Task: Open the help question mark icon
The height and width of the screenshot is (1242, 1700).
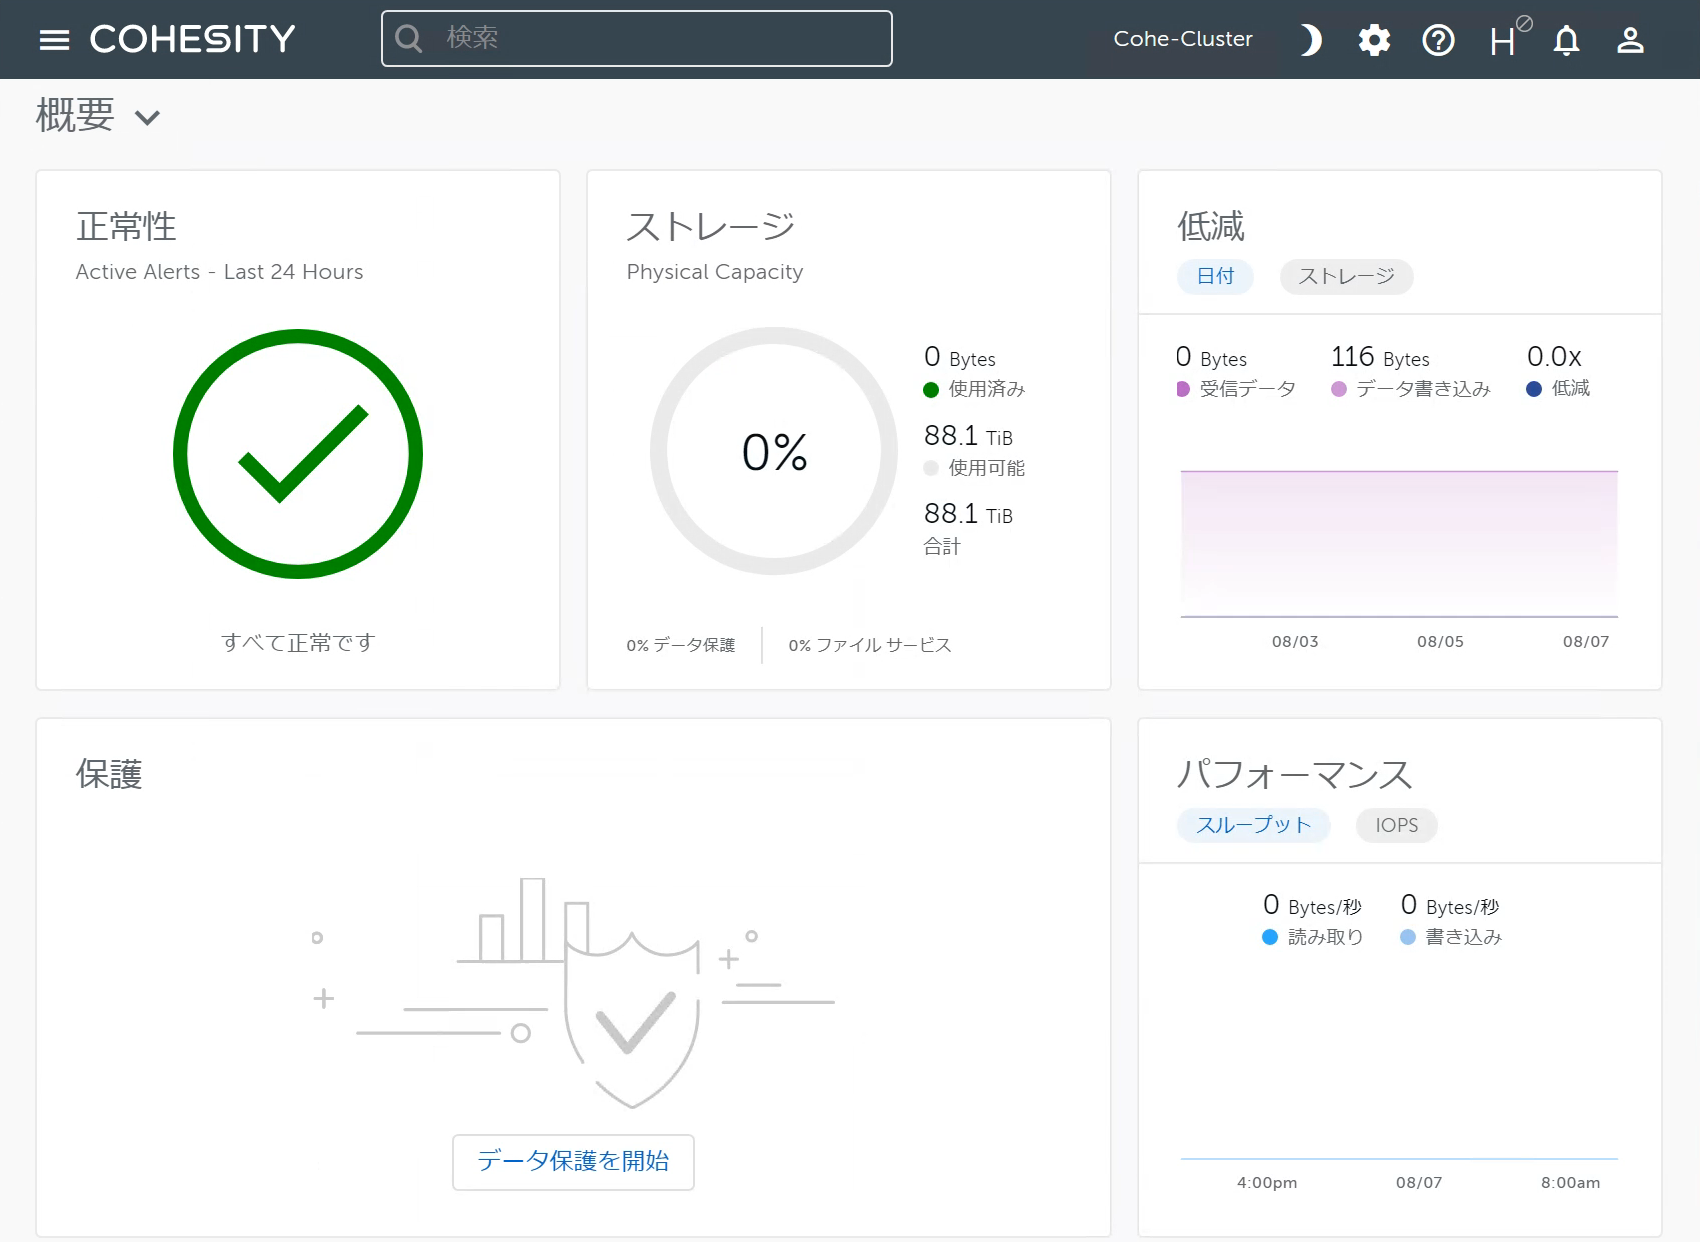Action: pyautogui.click(x=1438, y=40)
